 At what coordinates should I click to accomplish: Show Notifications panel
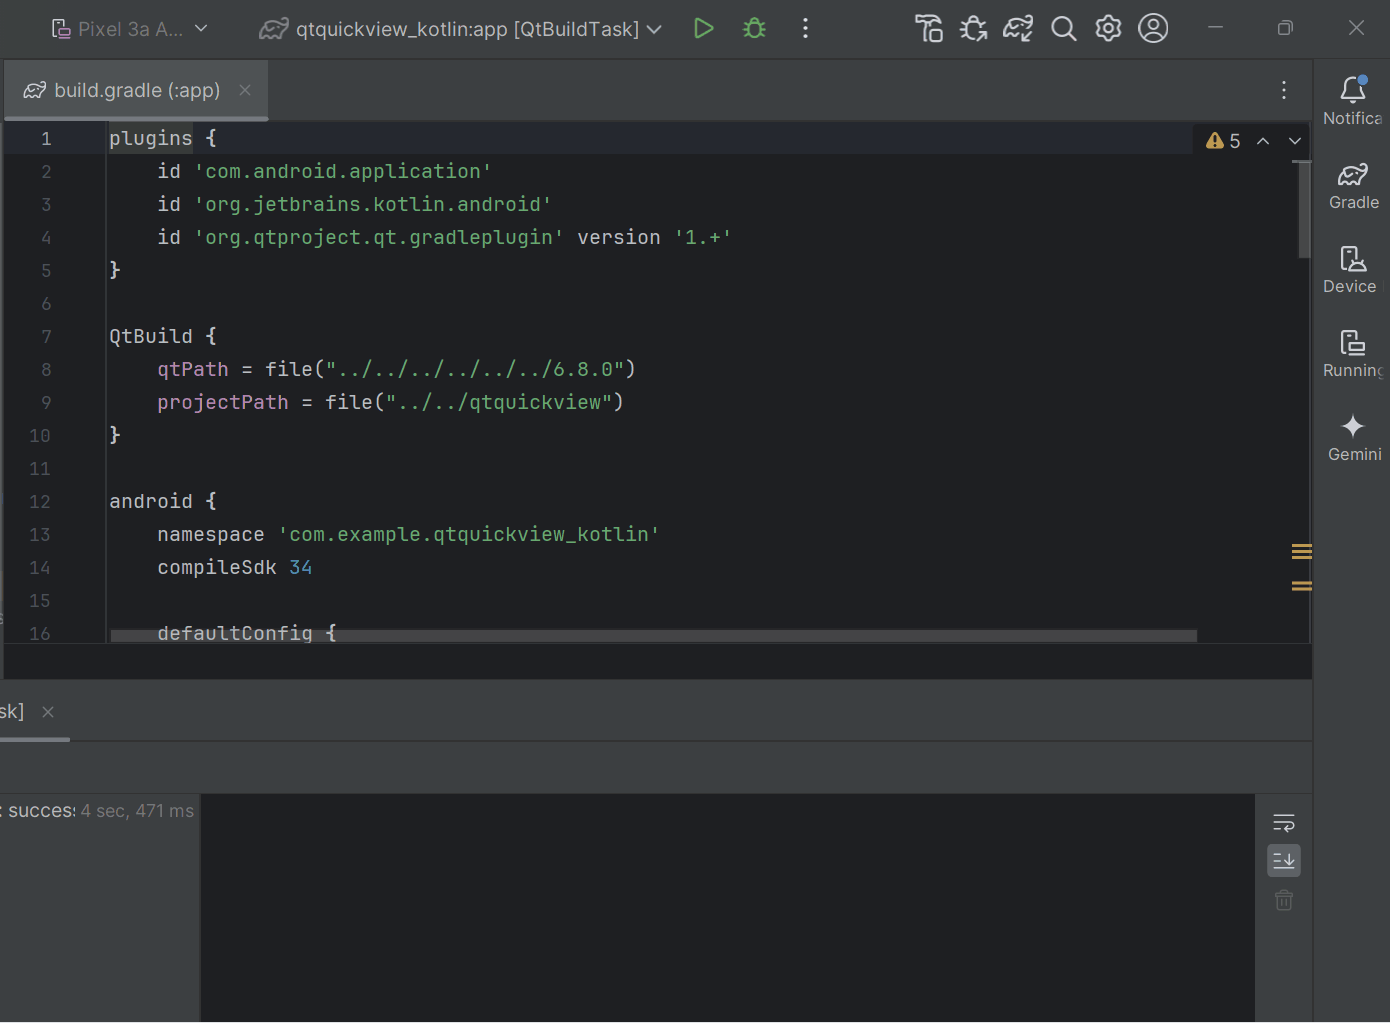(x=1352, y=100)
